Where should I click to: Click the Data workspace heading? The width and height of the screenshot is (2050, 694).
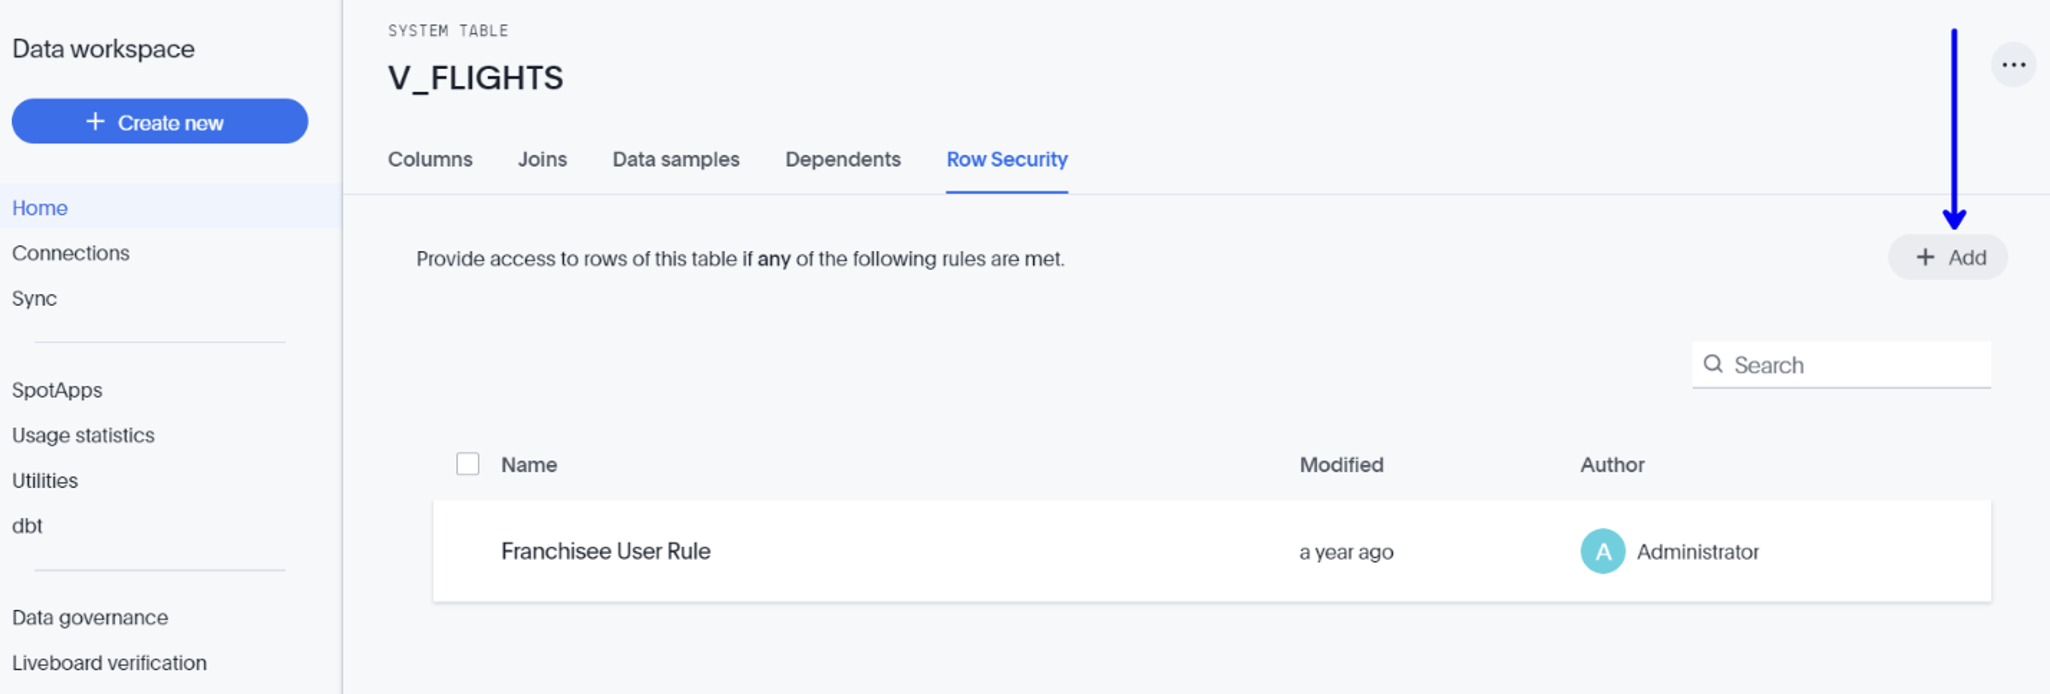pyautogui.click(x=103, y=49)
